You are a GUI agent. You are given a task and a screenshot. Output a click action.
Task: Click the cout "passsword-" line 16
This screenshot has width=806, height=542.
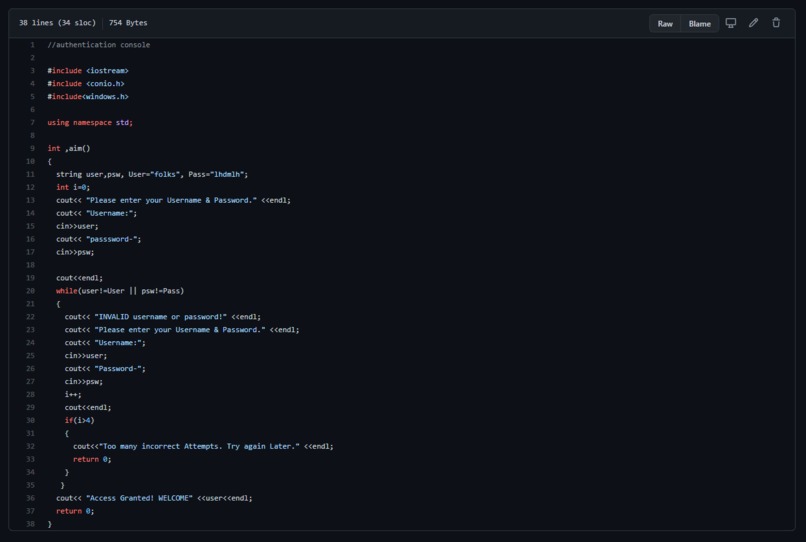pos(99,239)
